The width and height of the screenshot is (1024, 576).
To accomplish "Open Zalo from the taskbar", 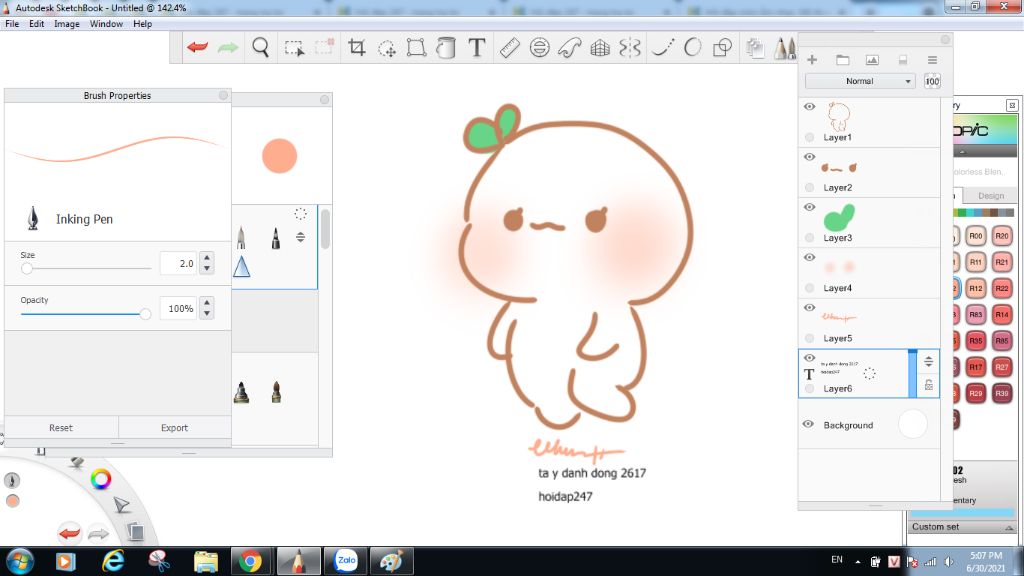I will [346, 561].
